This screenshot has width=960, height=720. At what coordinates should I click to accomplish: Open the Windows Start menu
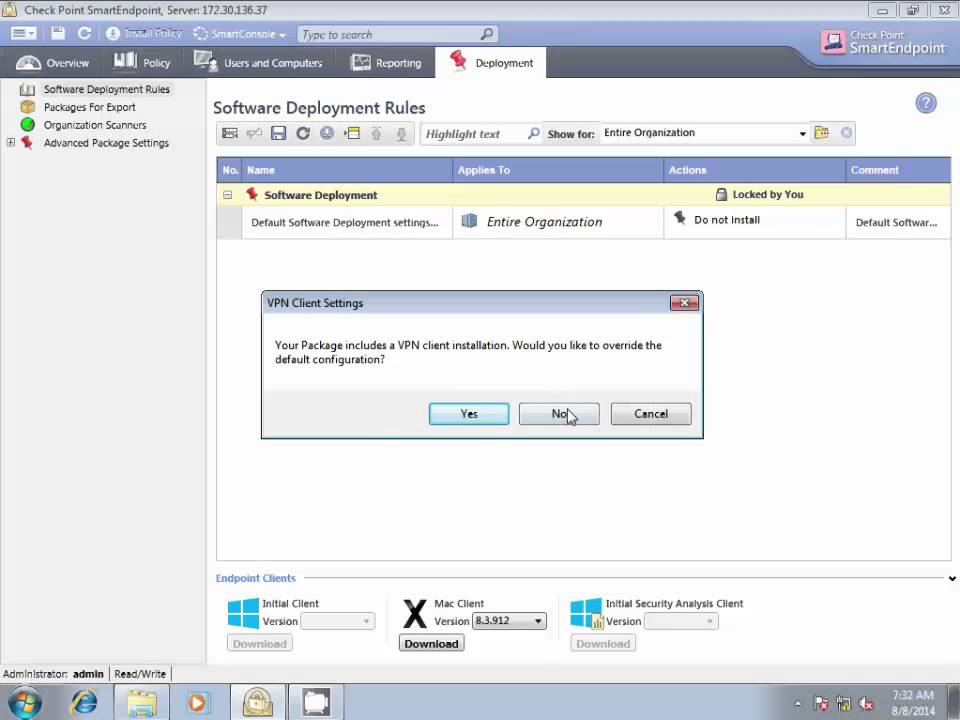(24, 702)
